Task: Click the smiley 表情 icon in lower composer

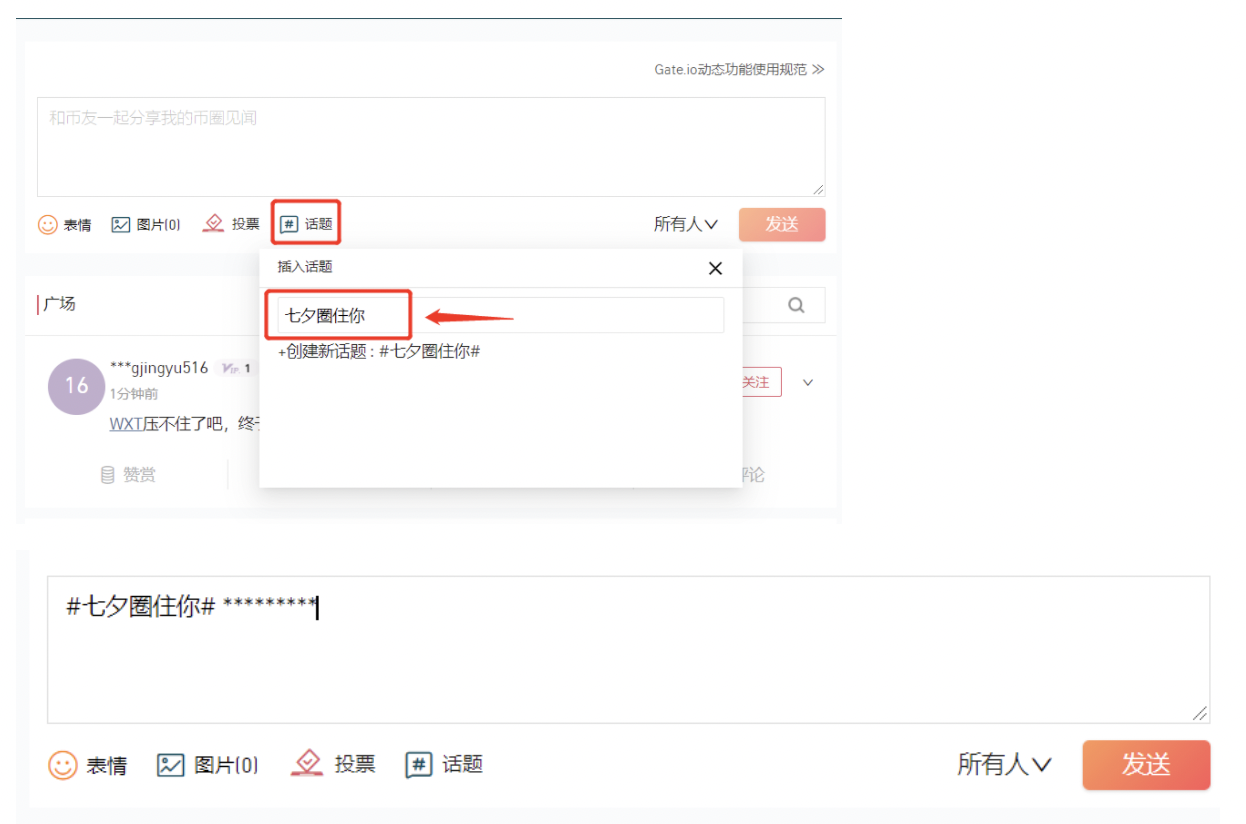Action: click(63, 766)
